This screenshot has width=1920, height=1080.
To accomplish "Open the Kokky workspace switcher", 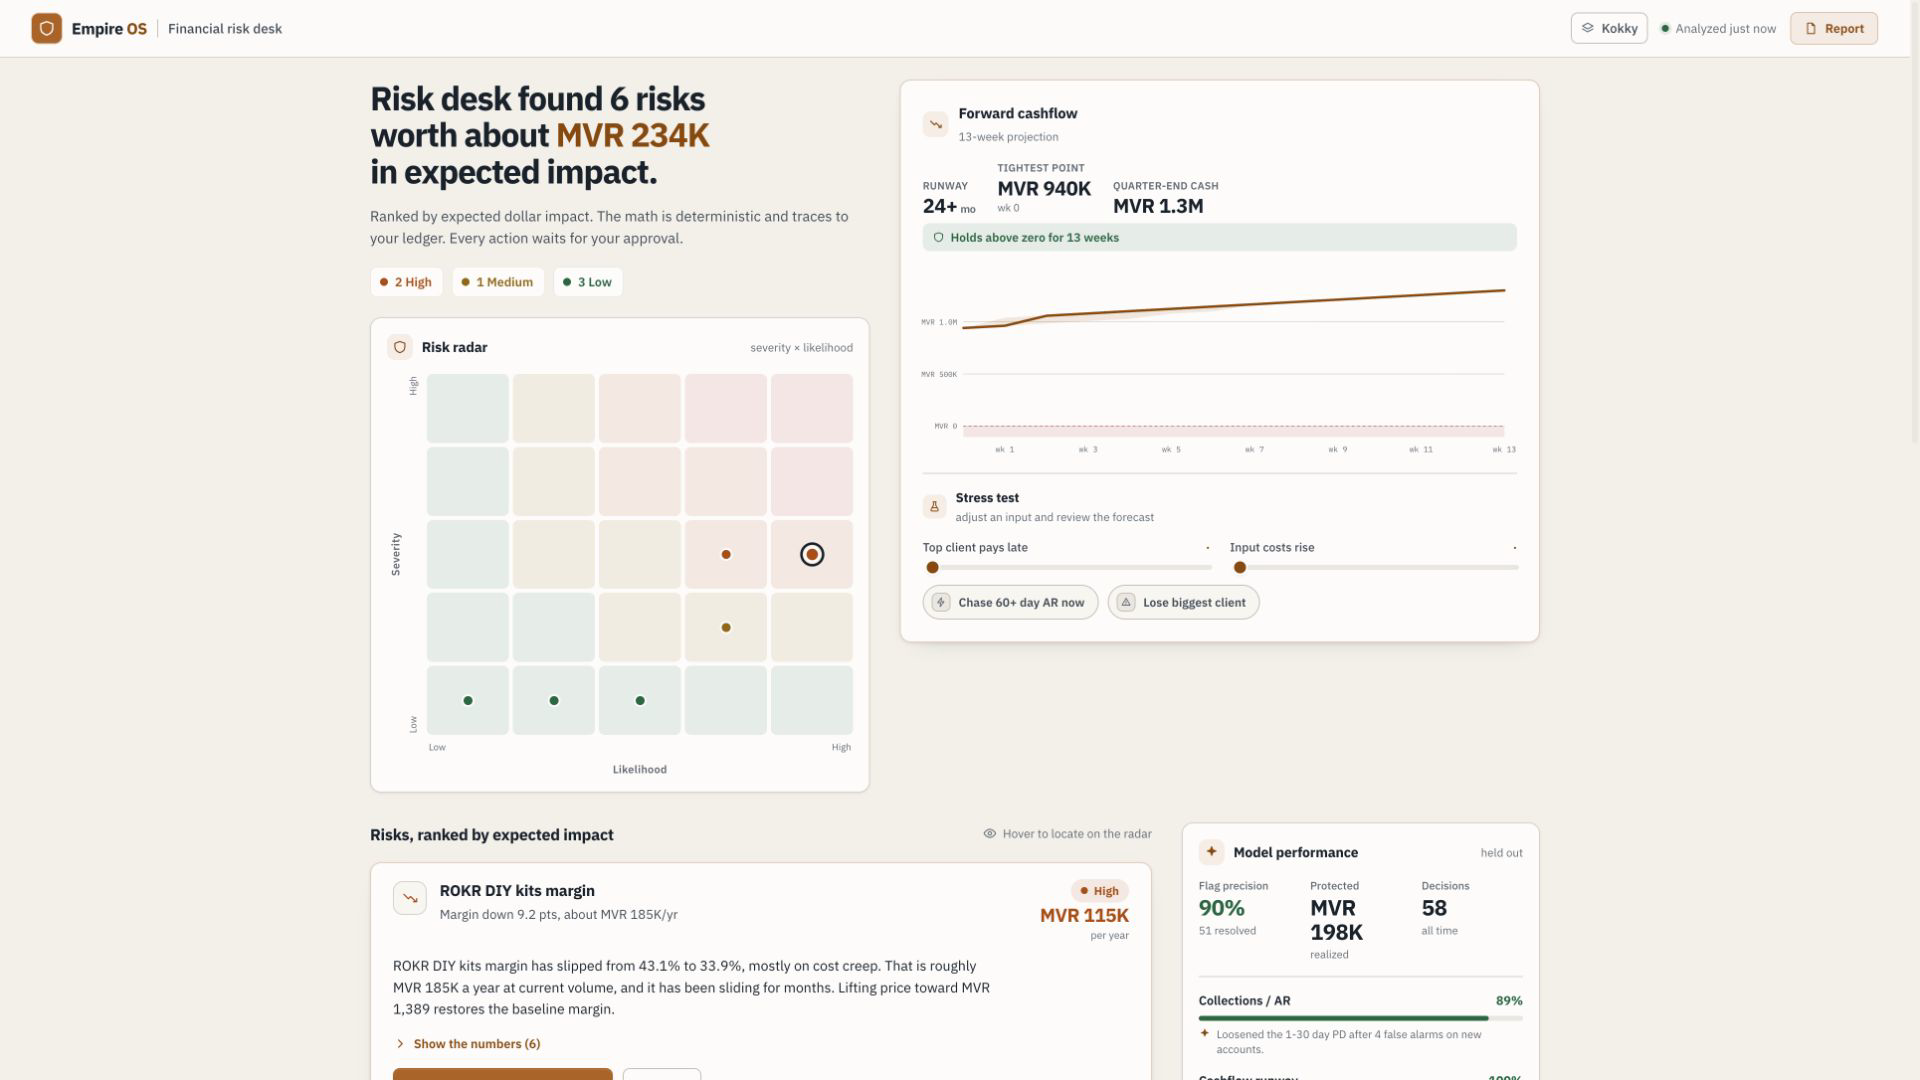I will [x=1609, y=28].
